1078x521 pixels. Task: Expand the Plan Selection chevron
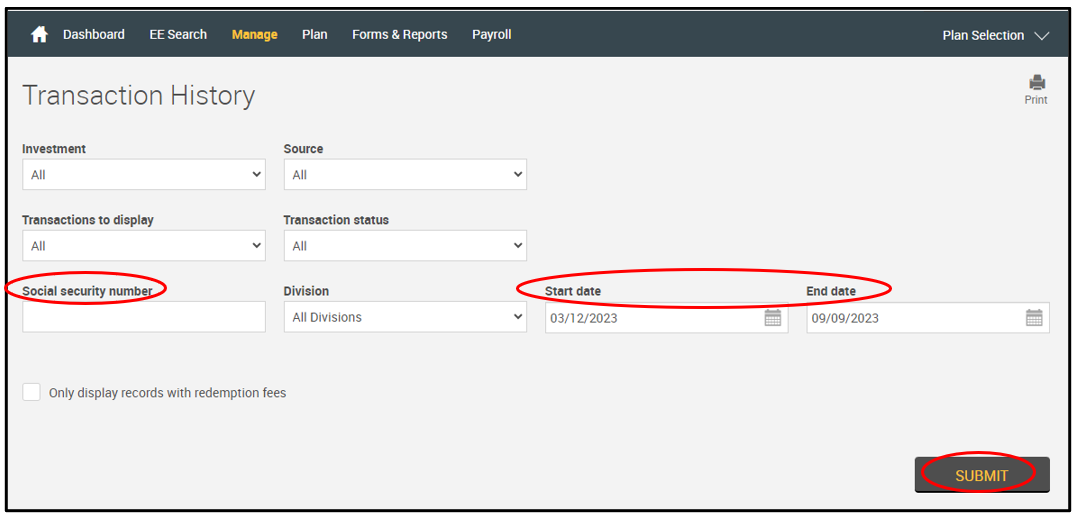point(1041,36)
